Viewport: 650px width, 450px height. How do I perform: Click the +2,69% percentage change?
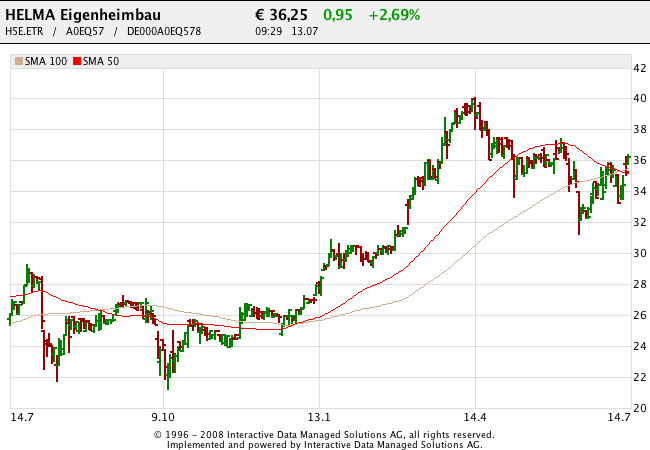point(394,15)
